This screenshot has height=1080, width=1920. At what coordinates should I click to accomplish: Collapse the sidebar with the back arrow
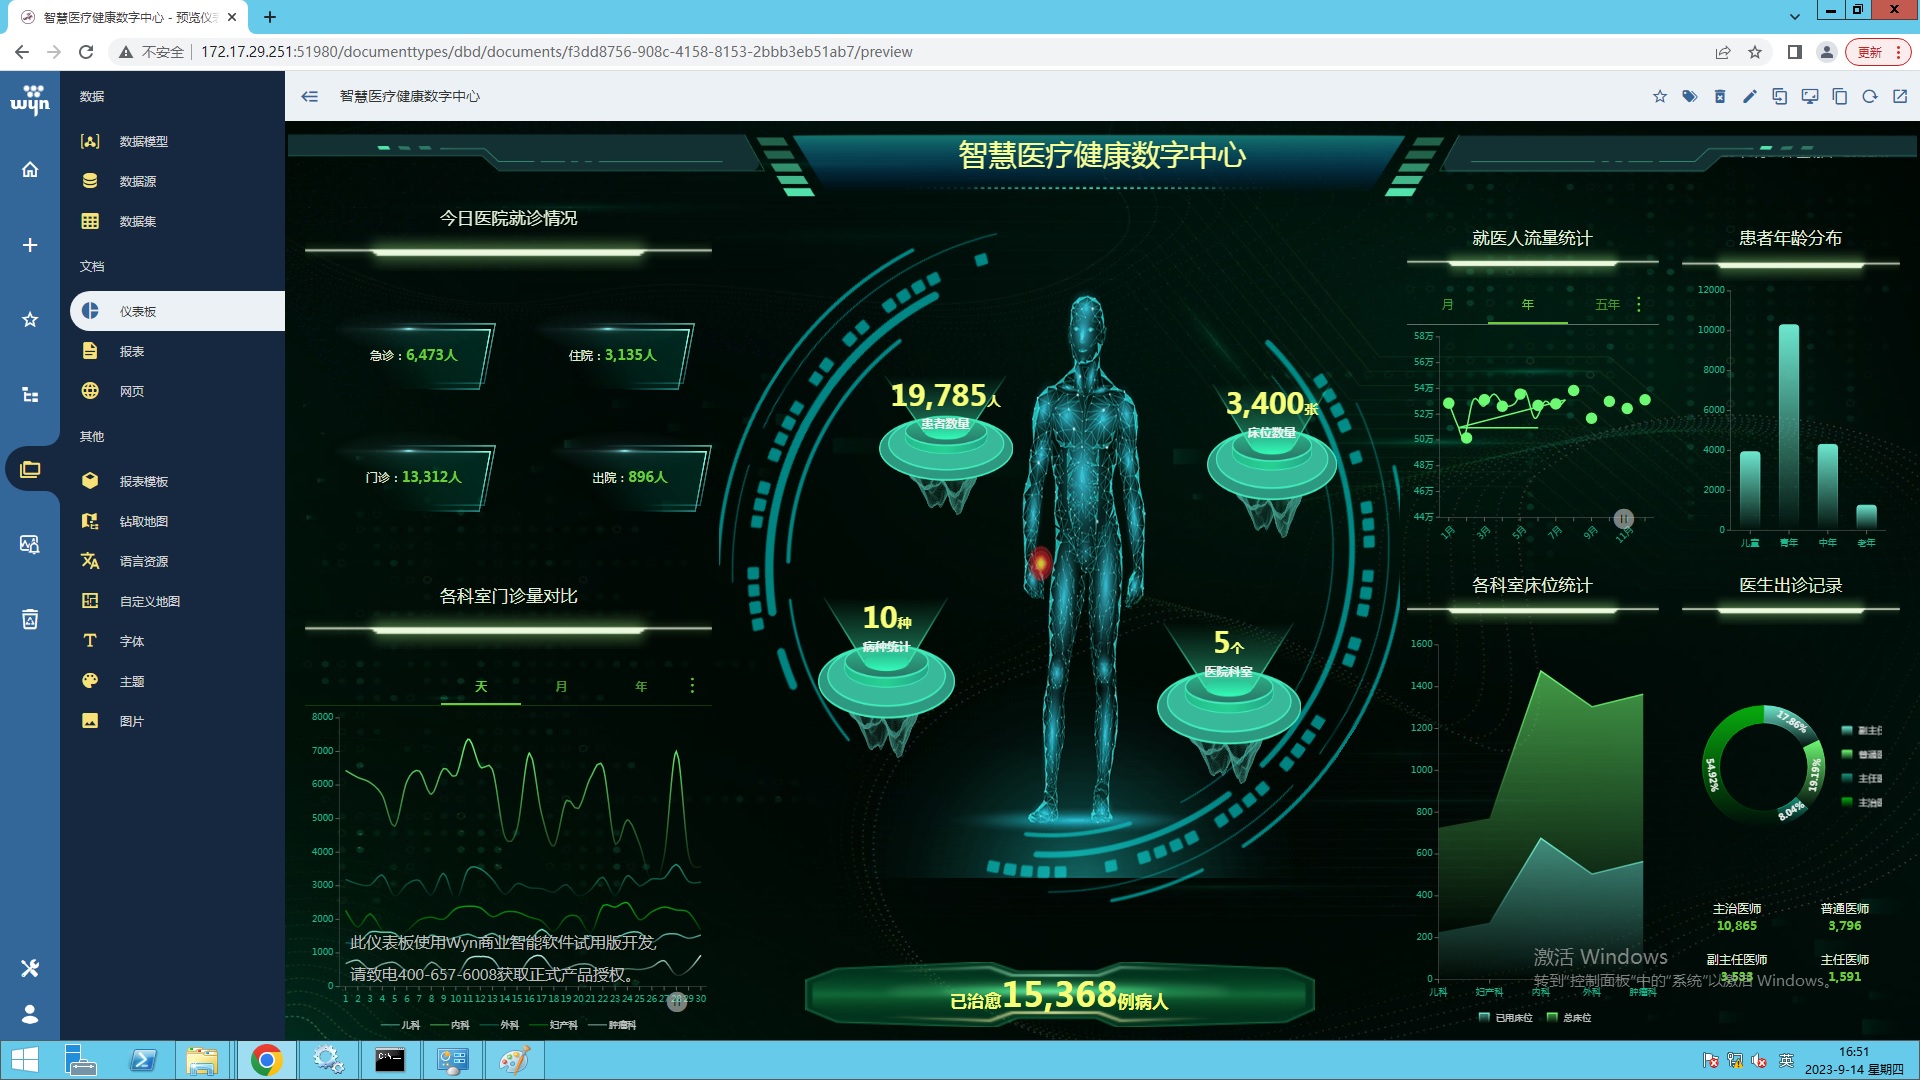[310, 96]
